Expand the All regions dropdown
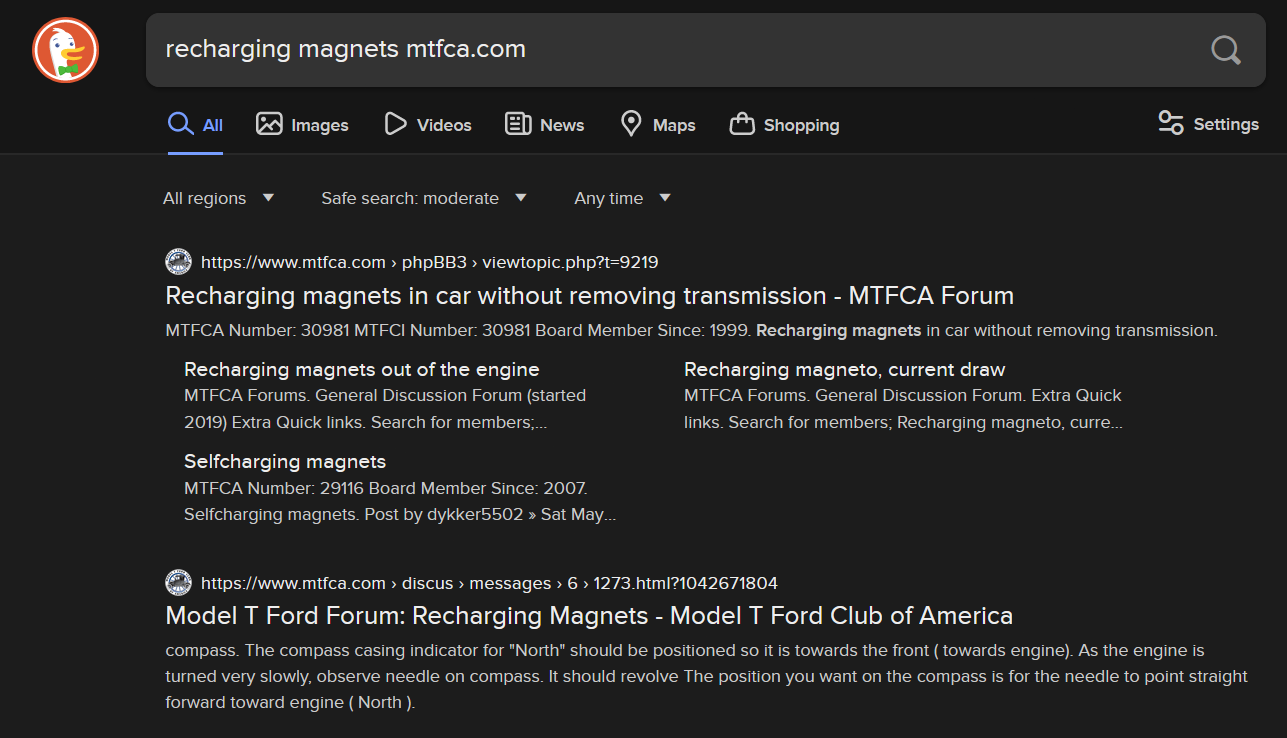1287x738 pixels. pos(218,198)
